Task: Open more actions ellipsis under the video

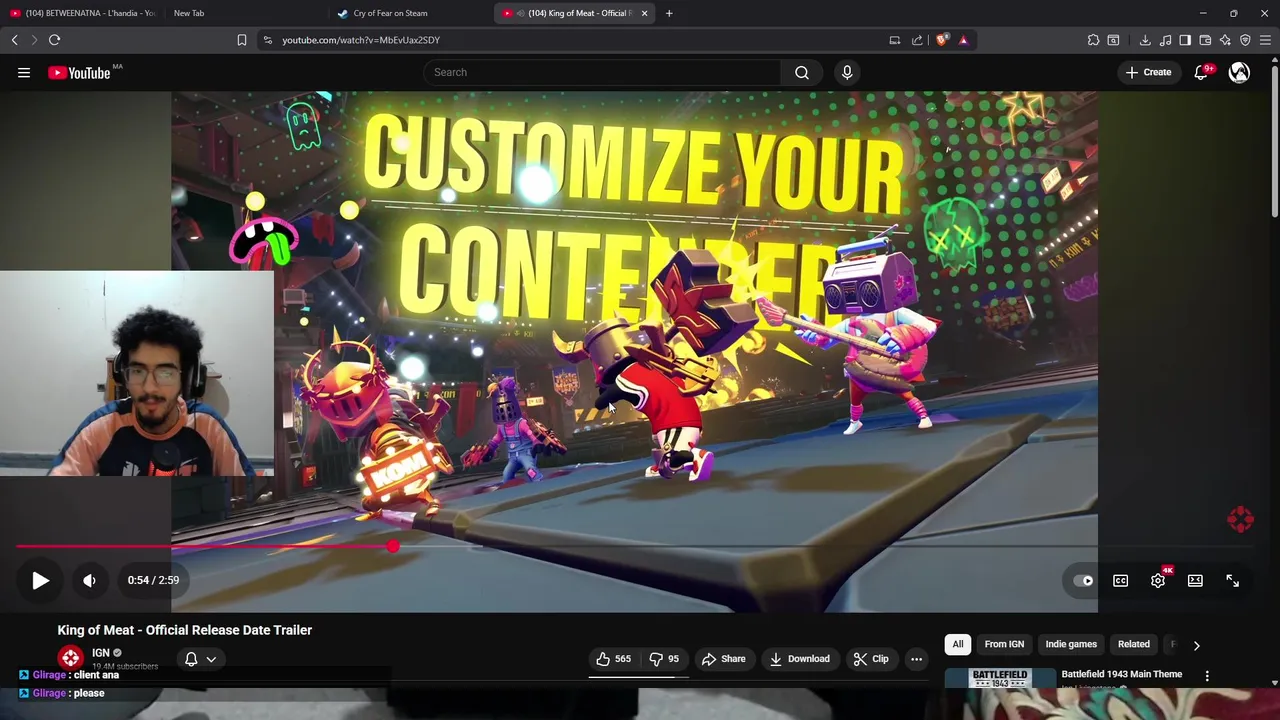Action: [x=916, y=659]
